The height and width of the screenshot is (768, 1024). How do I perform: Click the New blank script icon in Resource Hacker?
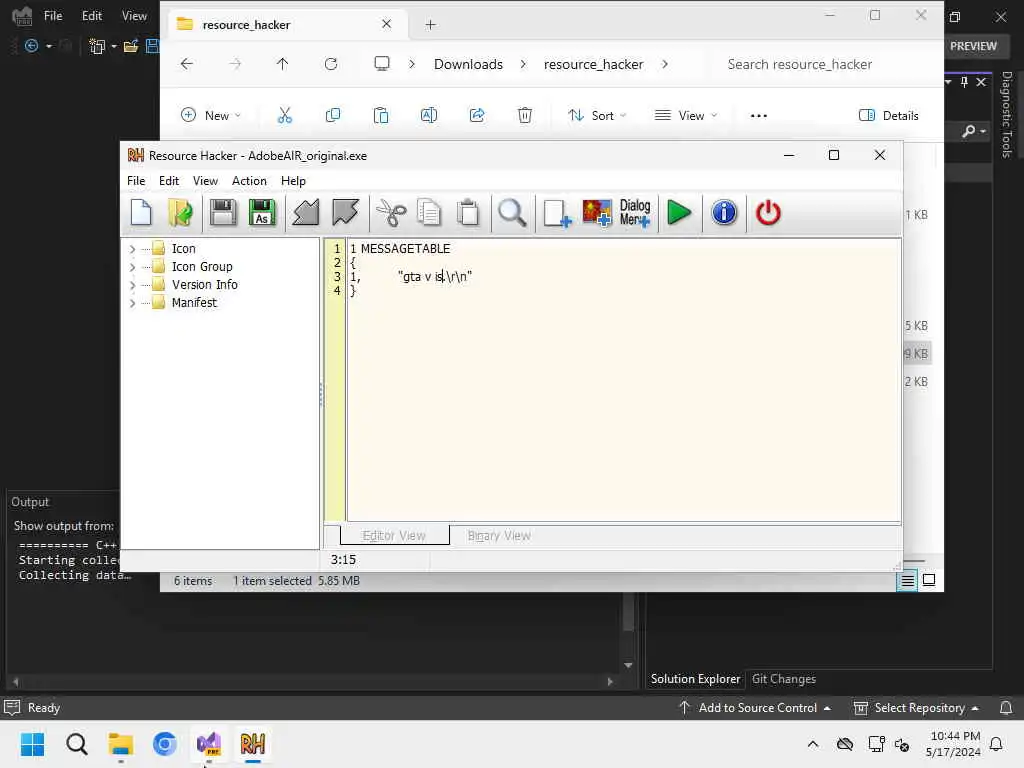point(141,213)
